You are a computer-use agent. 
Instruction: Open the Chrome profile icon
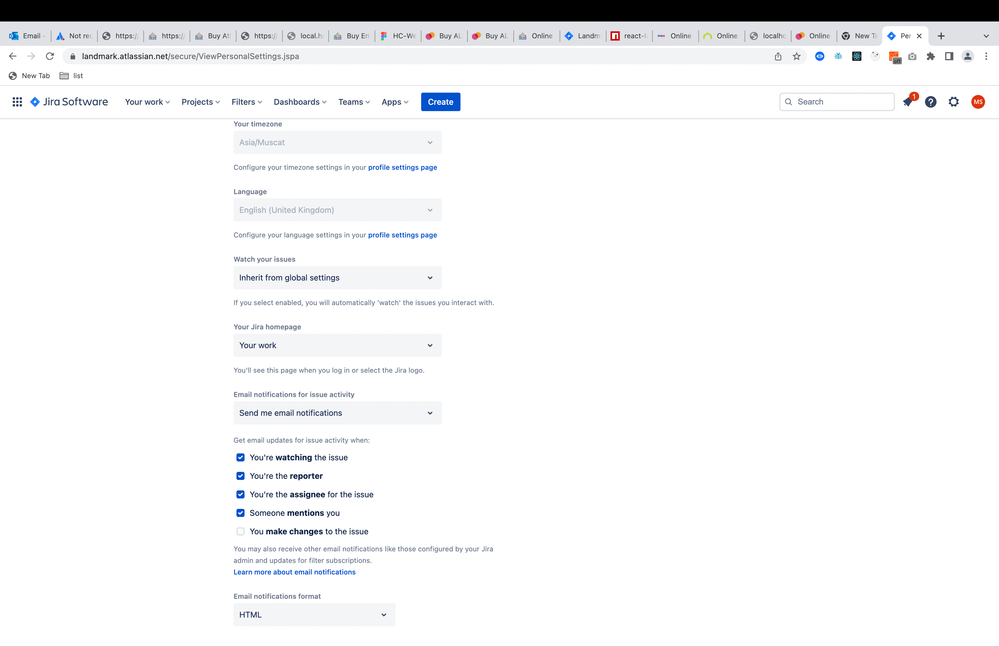[x=966, y=57]
